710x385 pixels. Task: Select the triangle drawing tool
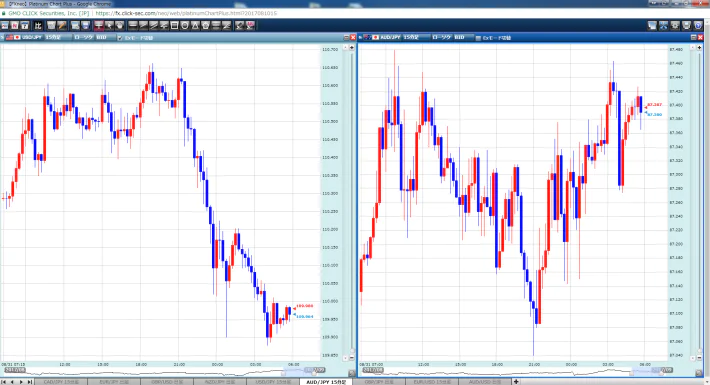195,25
